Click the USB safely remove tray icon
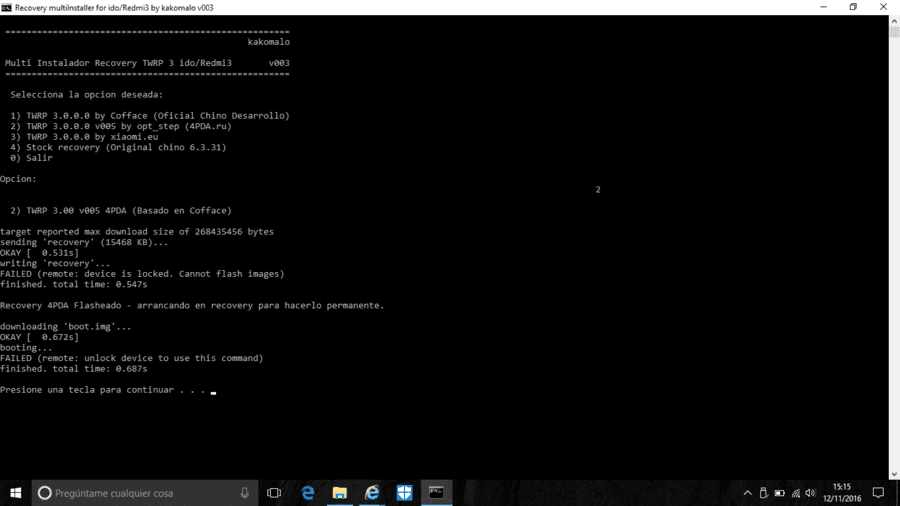 click(763, 493)
